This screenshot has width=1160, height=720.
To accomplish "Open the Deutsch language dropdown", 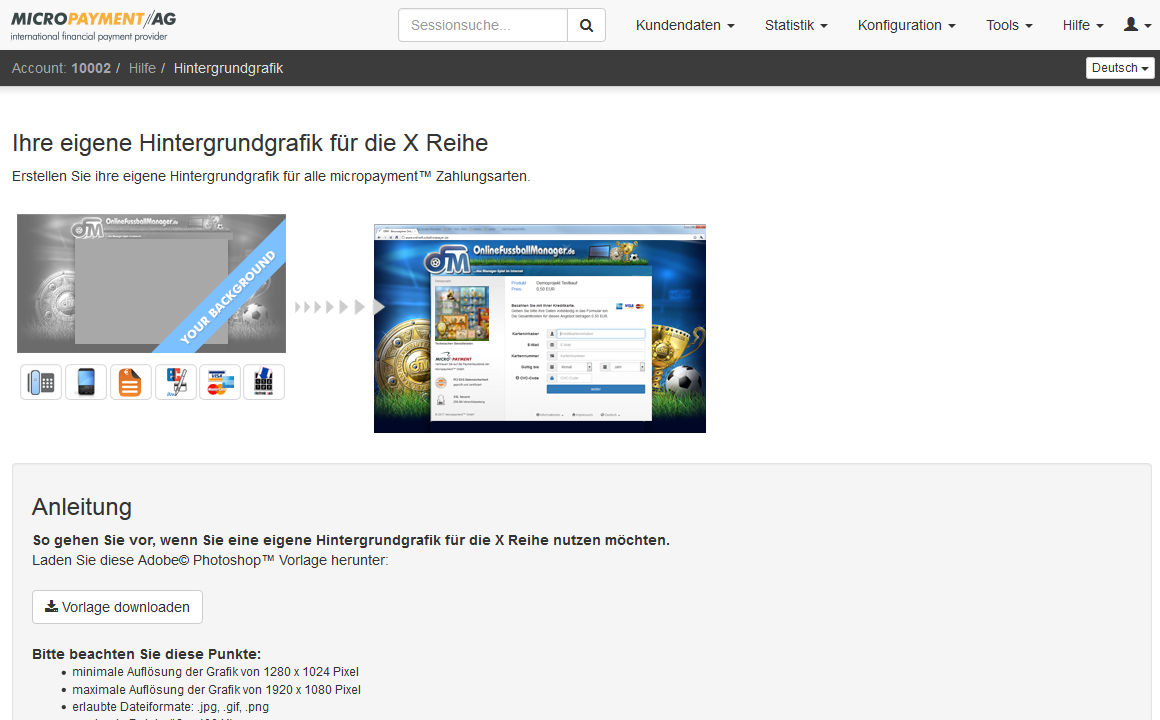I will click(1120, 68).
